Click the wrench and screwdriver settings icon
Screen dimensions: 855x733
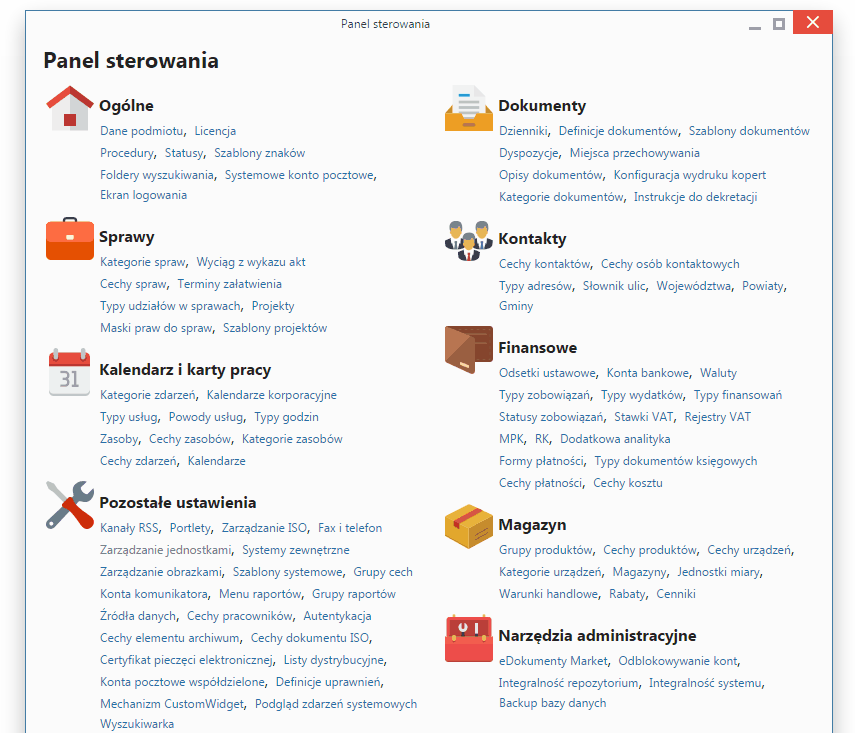(x=70, y=505)
